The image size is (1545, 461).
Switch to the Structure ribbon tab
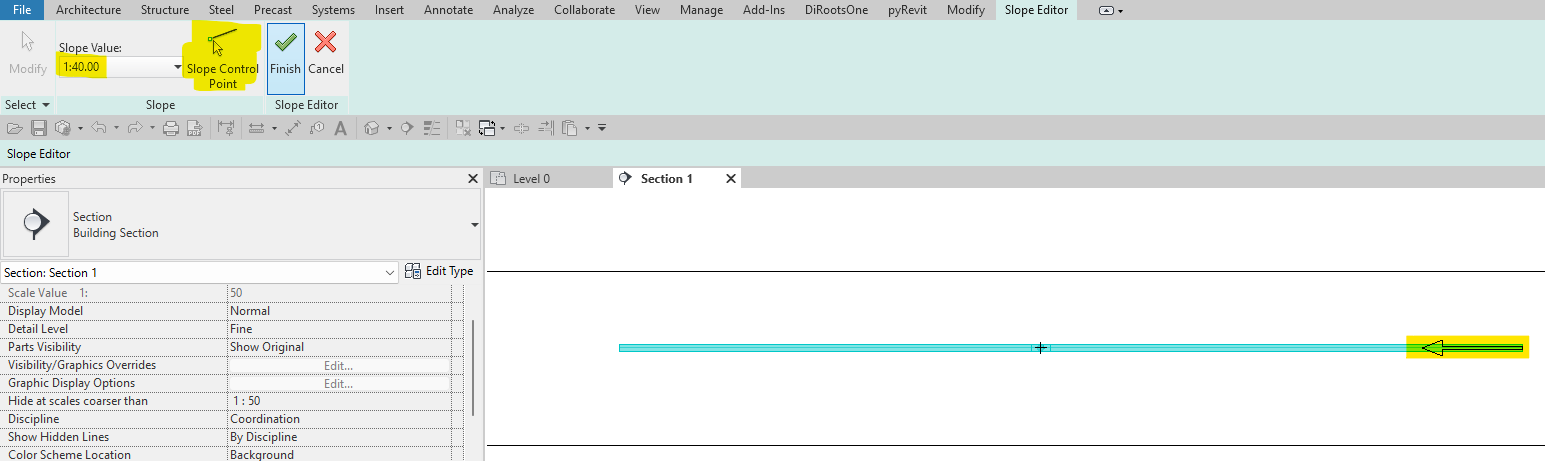(x=165, y=10)
